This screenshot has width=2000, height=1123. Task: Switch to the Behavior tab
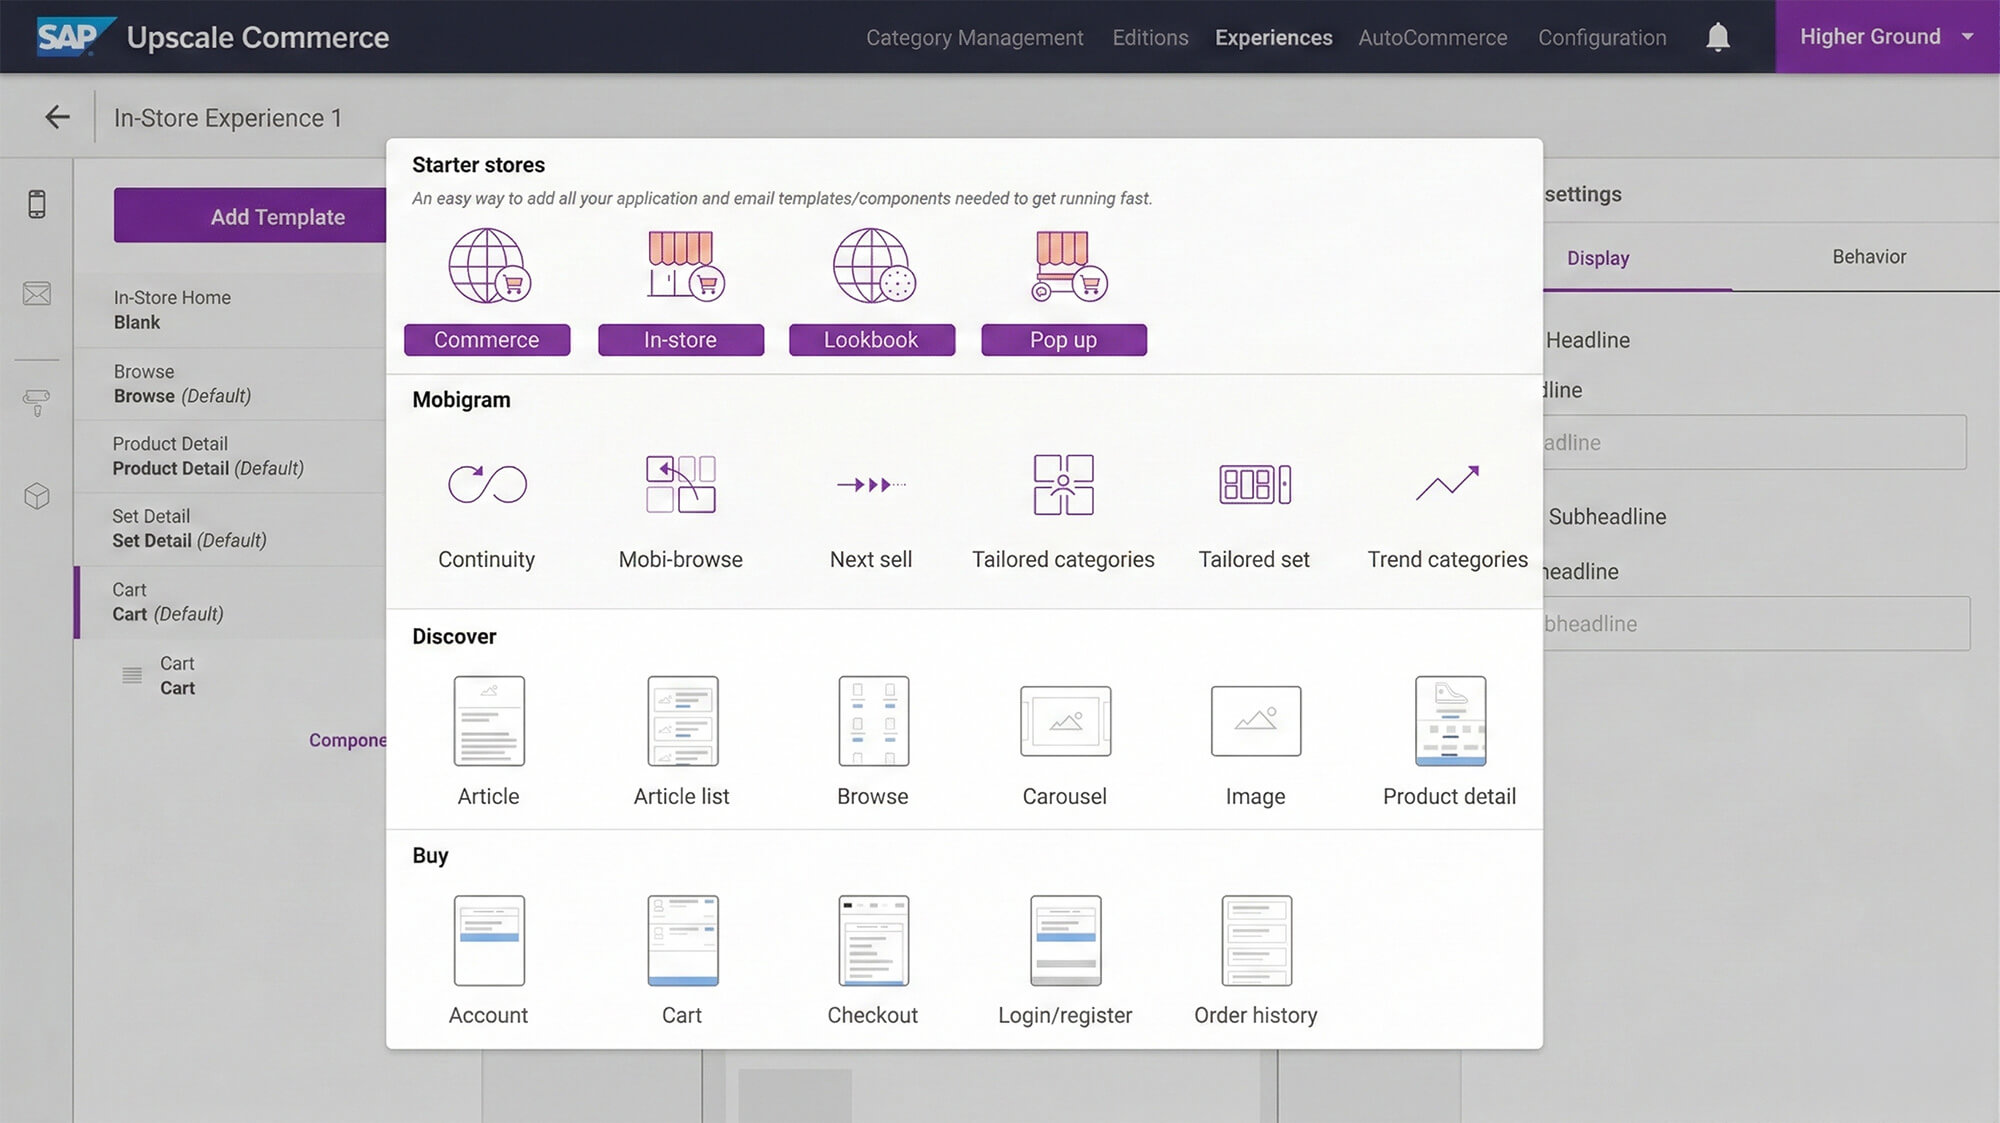click(x=1869, y=257)
